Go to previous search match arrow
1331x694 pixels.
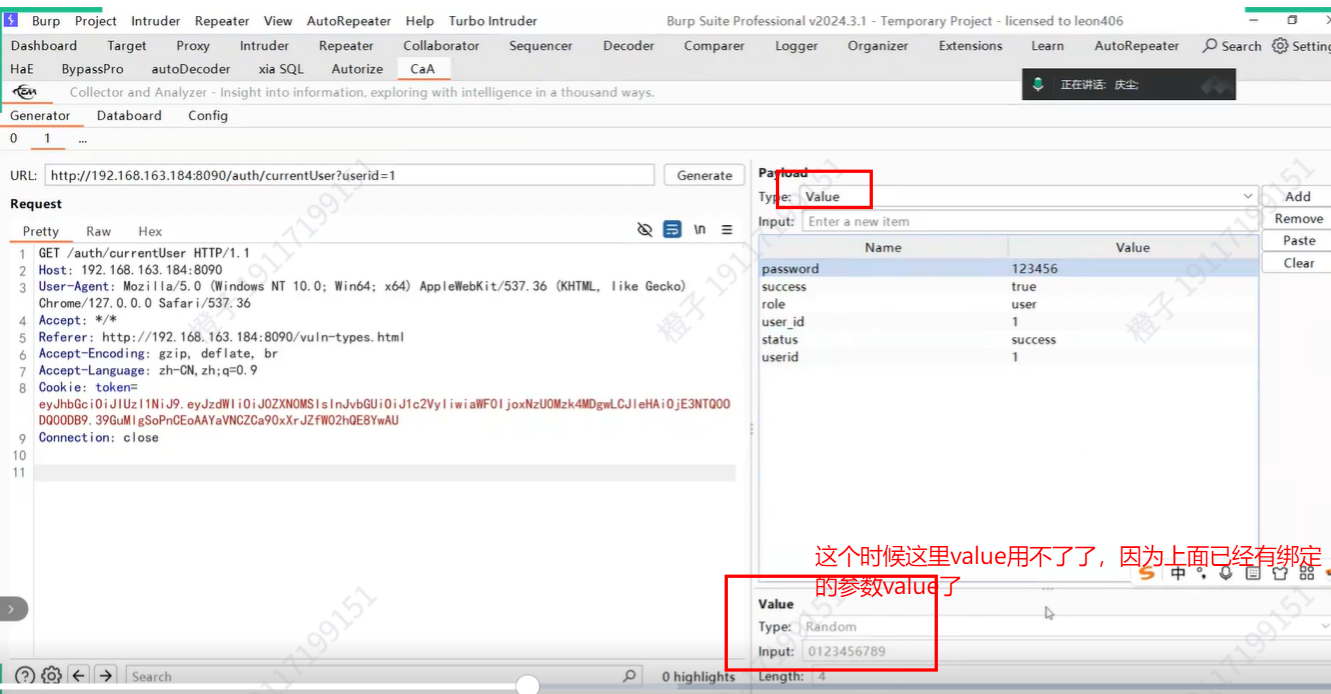point(79,676)
